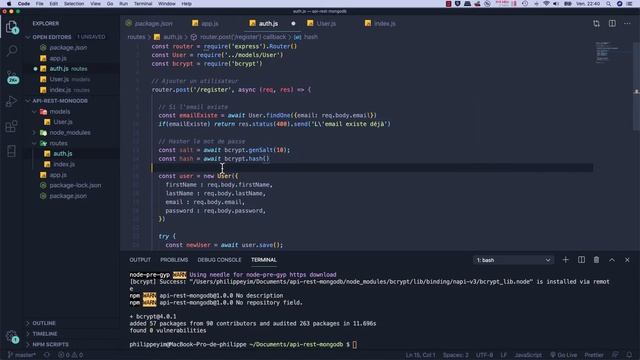Viewport: 640px width, 360px height.
Task: Open the Extensions view
Action: (12, 126)
